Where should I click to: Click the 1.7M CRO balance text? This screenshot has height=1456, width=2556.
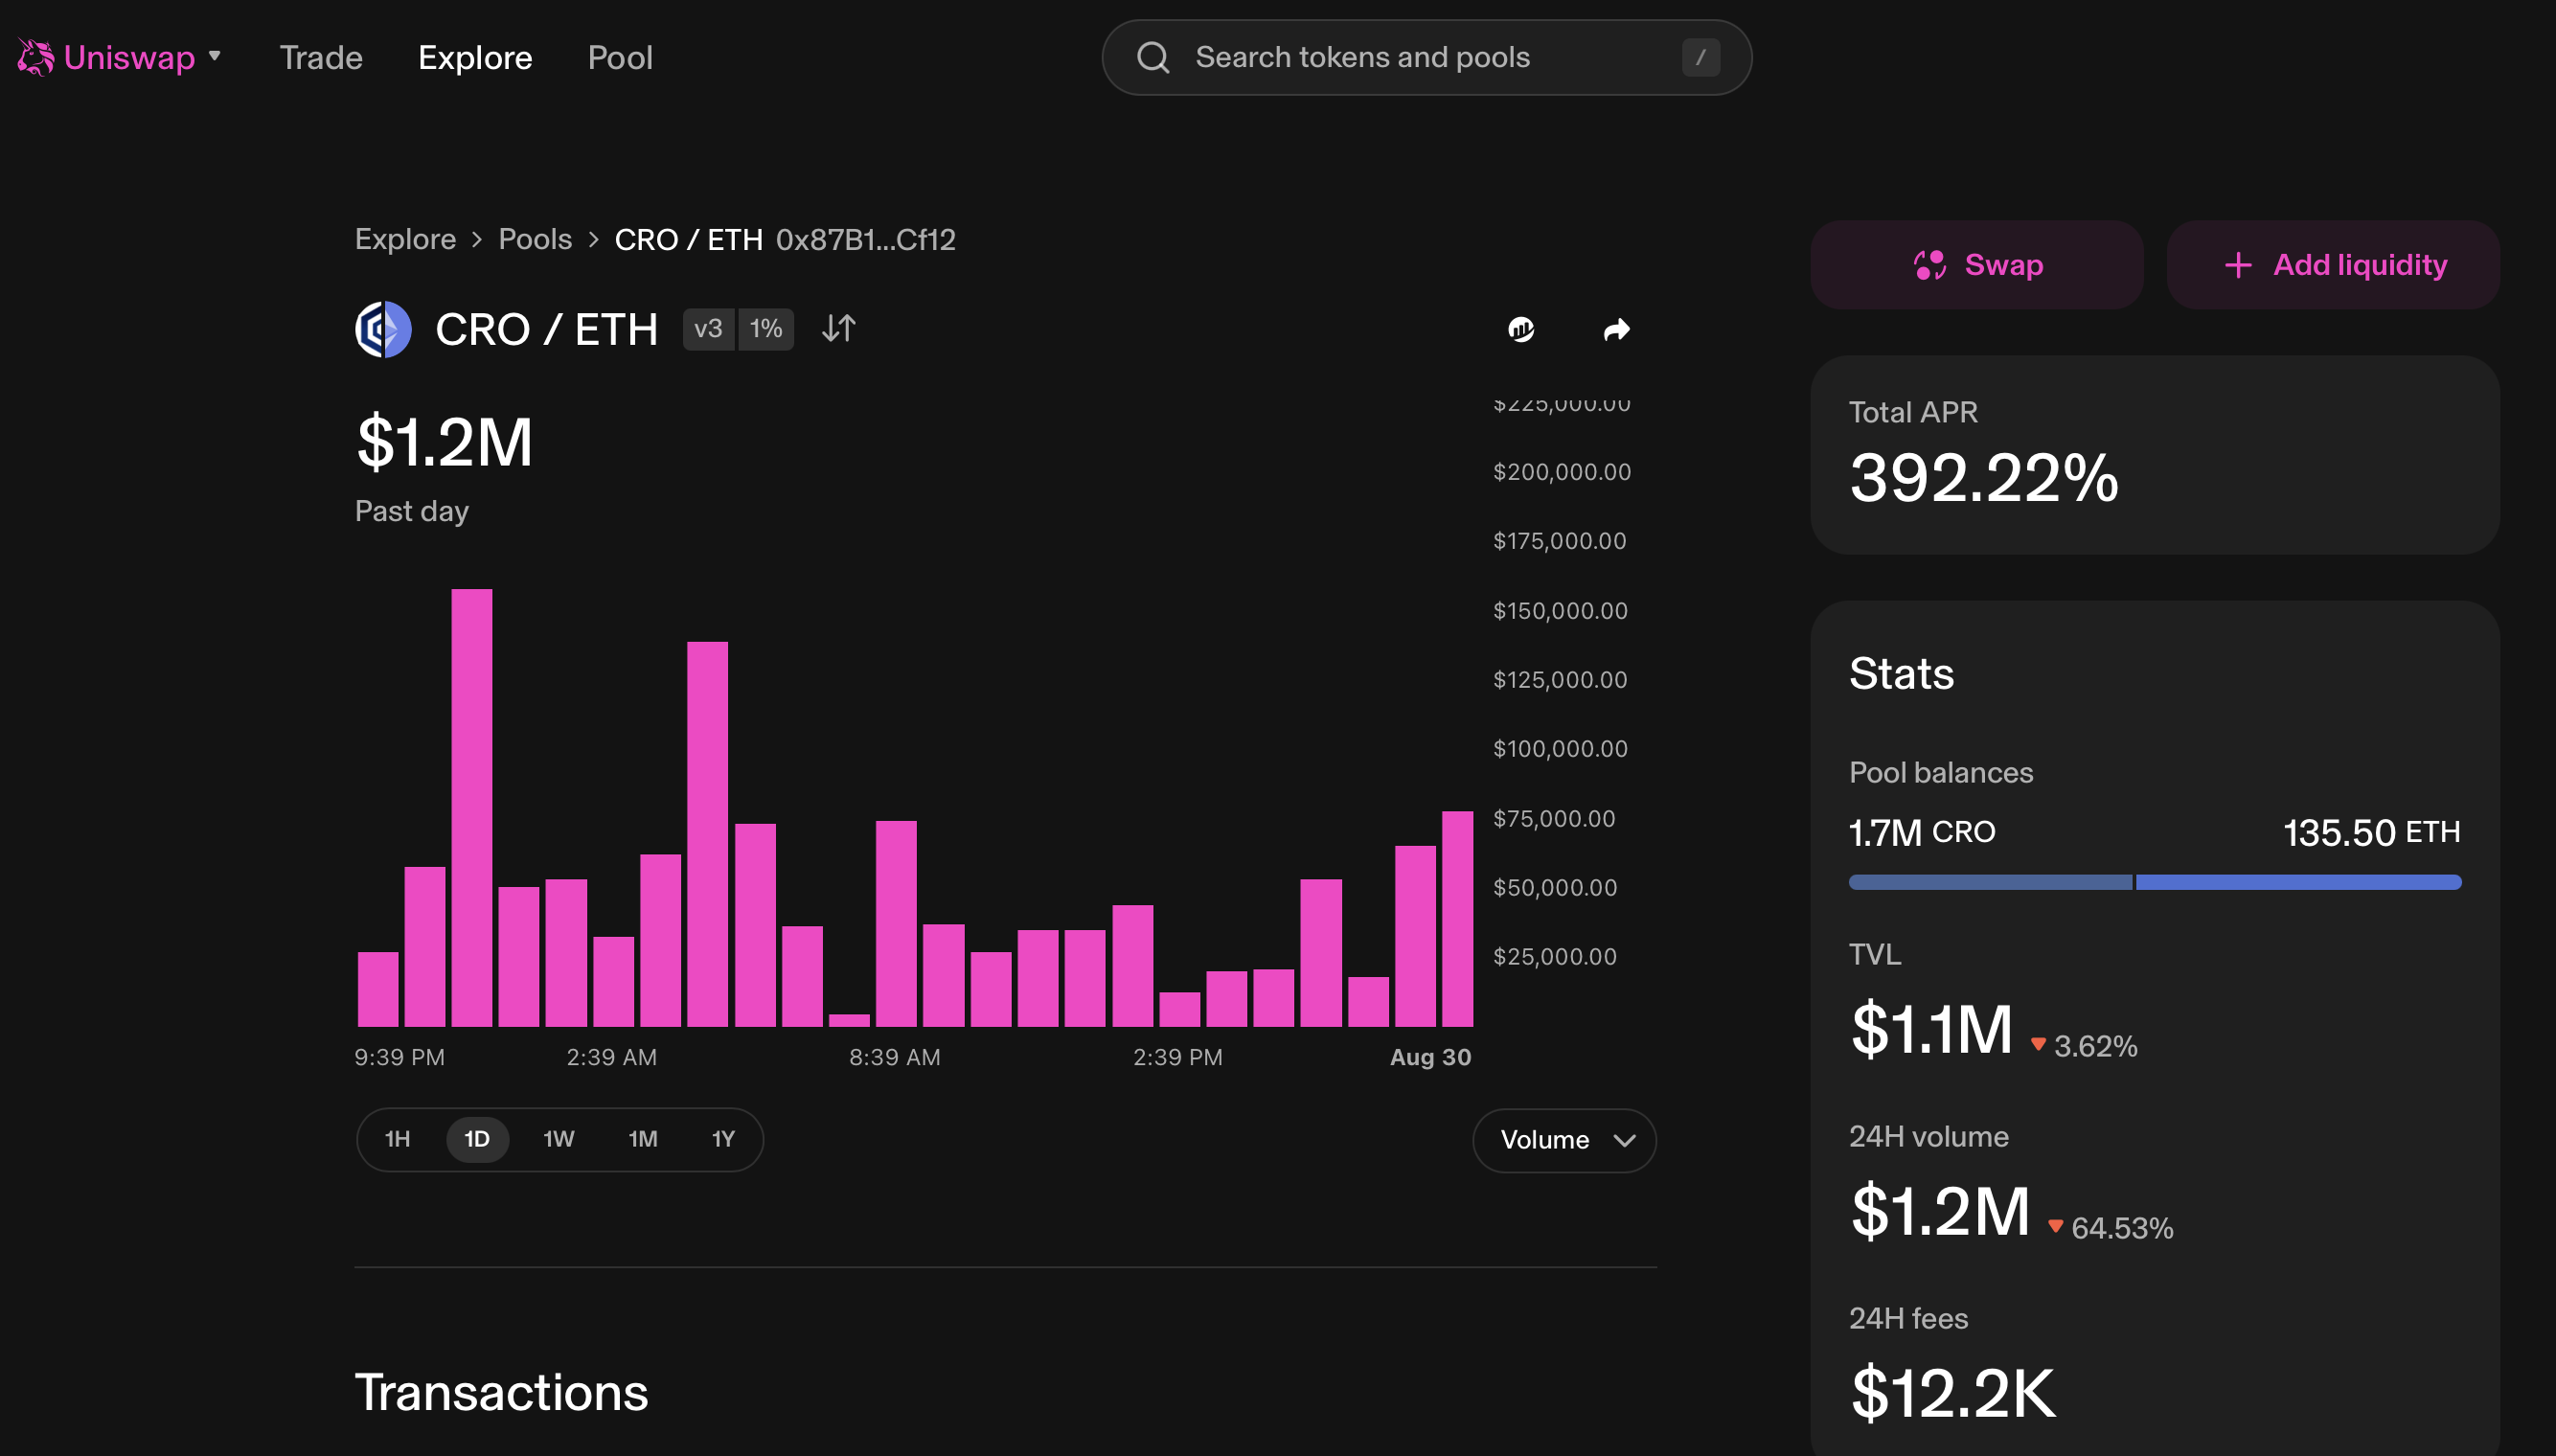[x=1922, y=832]
